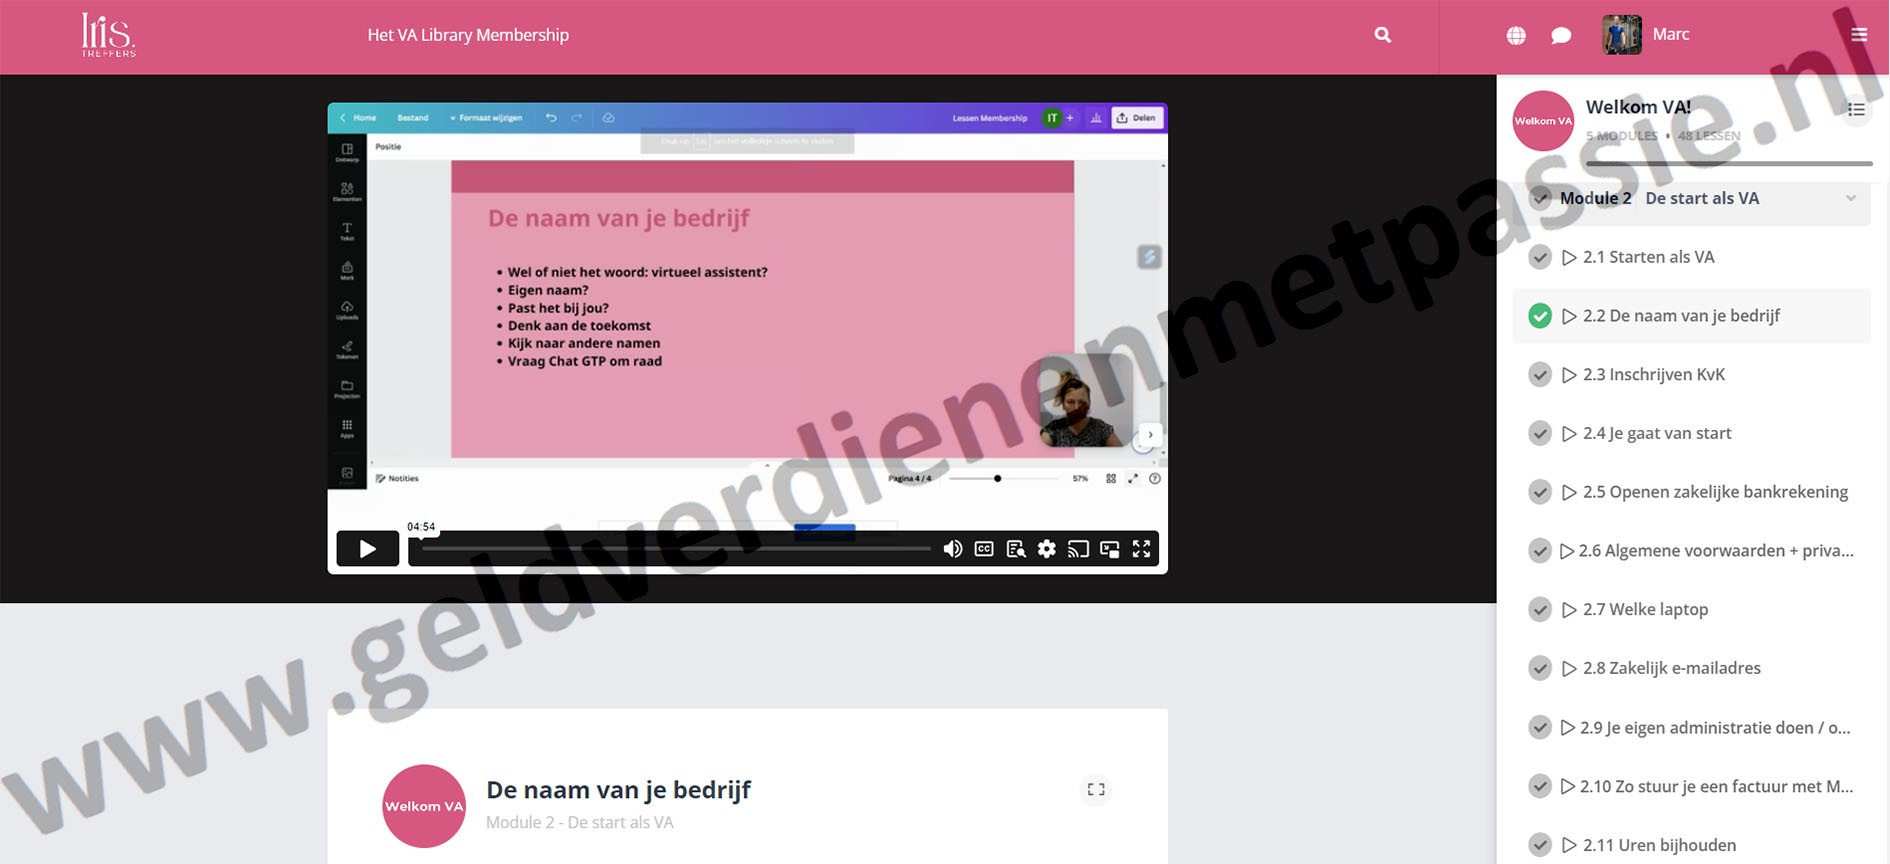Enter fullscreen mode on the video player
Viewport: 1890px width, 864px height.
[x=1141, y=549]
